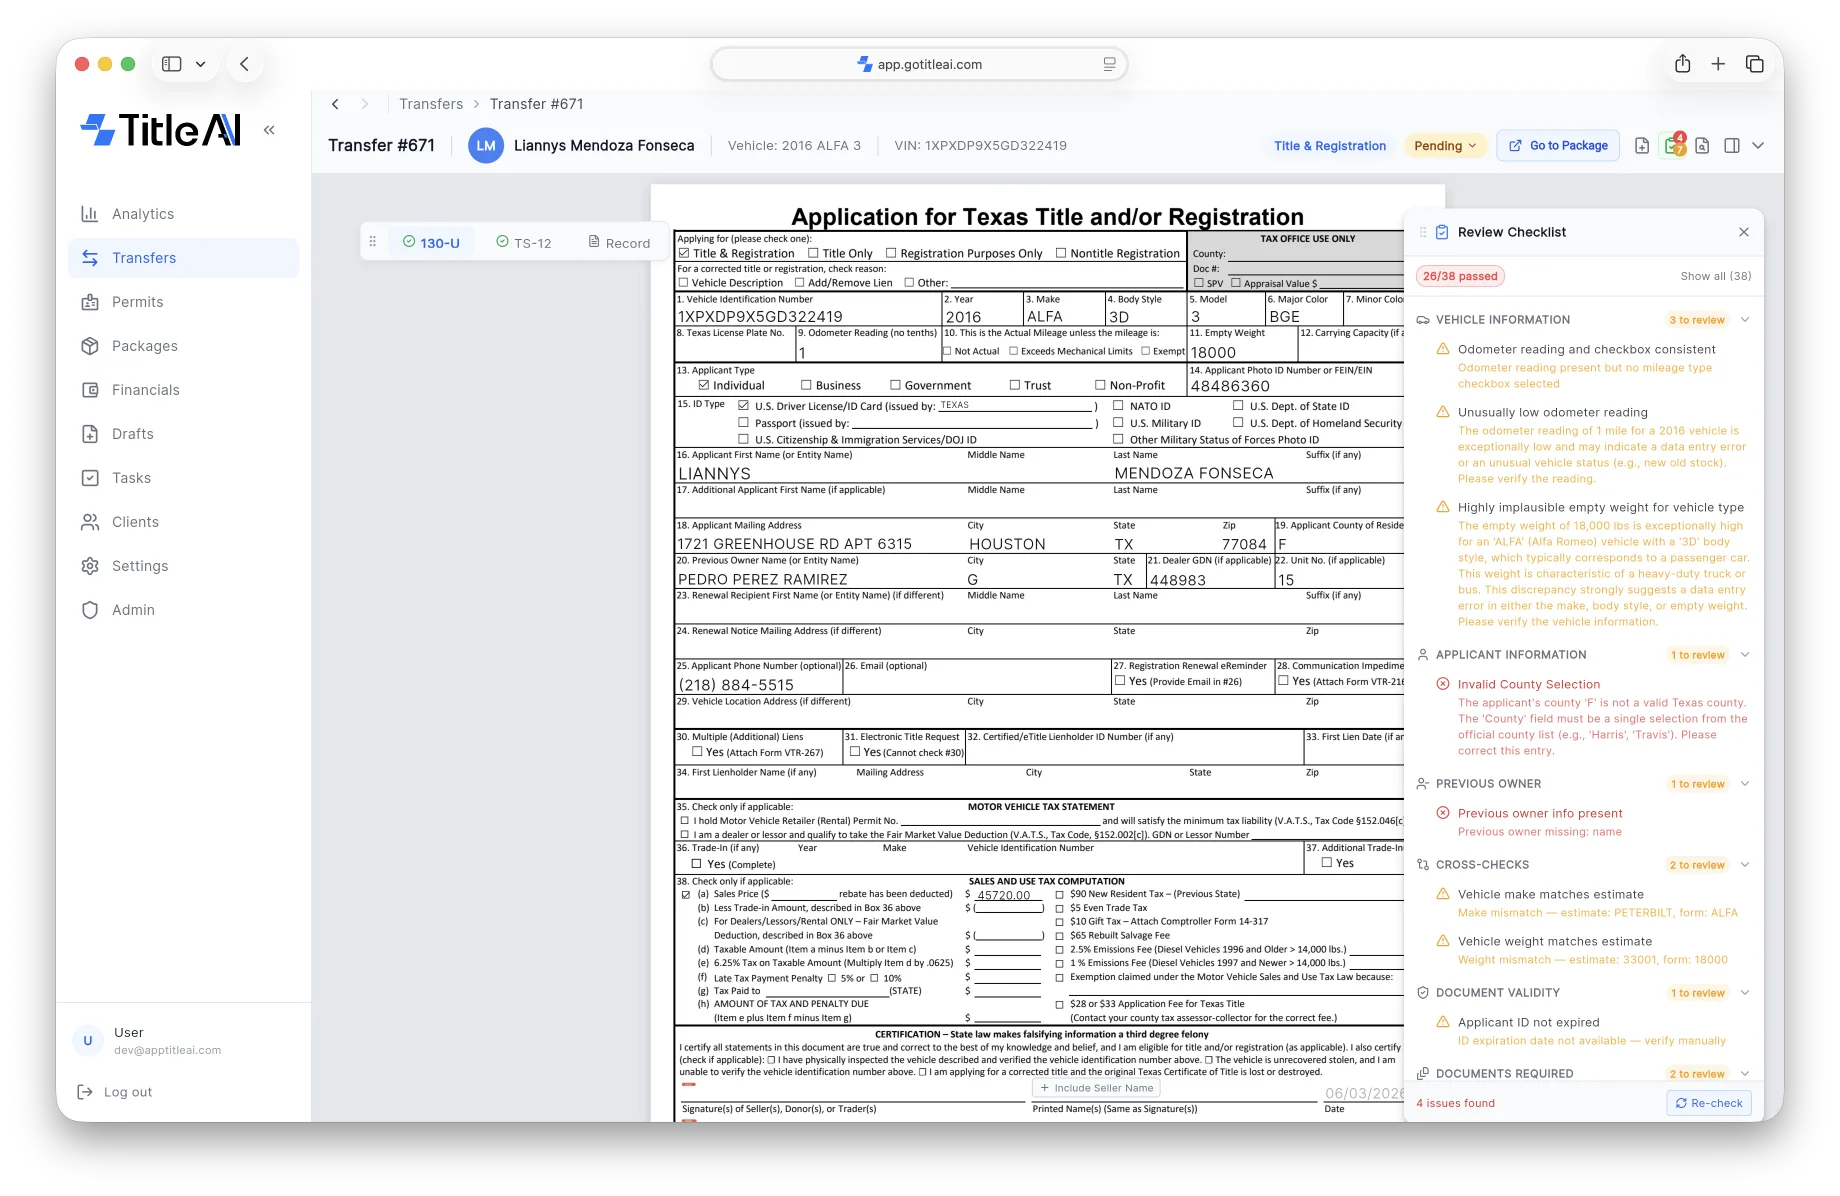Click the browser address bar
The image size is (1840, 1196).
(920, 64)
